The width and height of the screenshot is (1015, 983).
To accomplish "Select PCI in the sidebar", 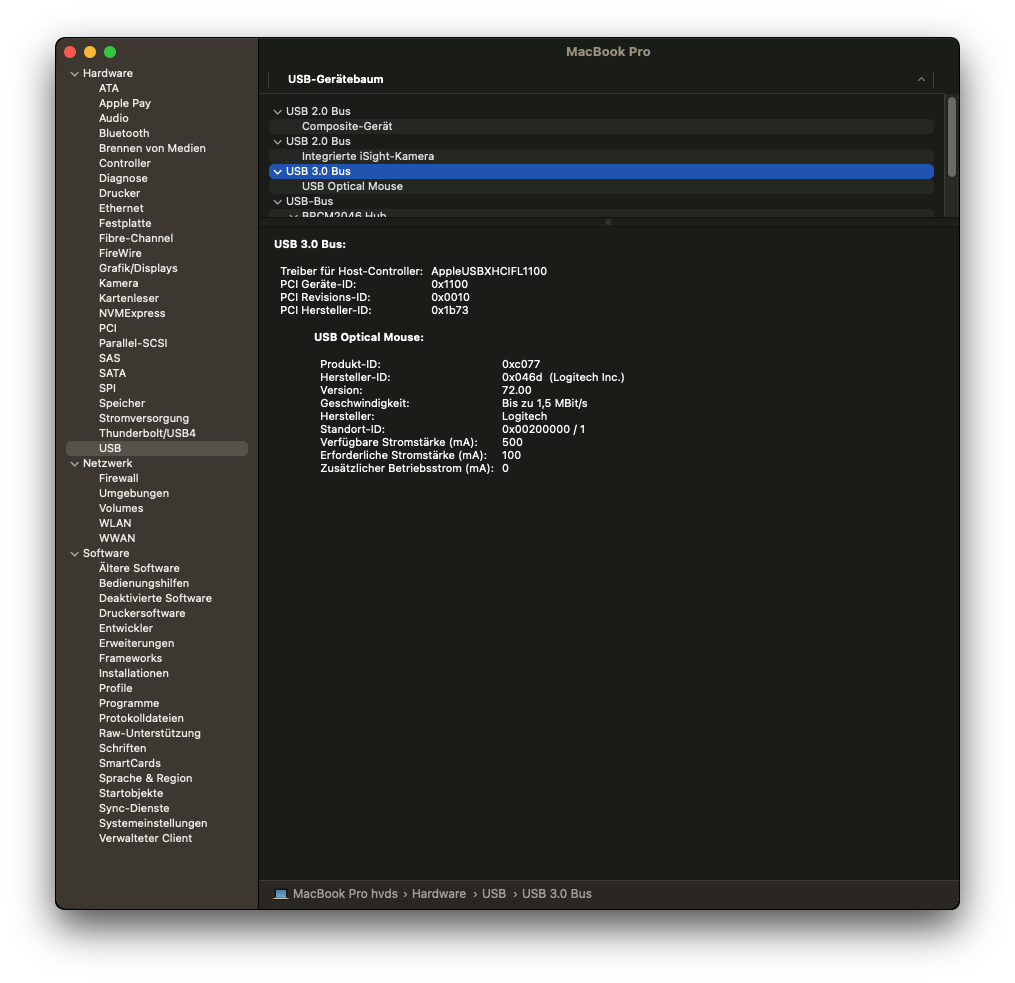I will point(107,328).
